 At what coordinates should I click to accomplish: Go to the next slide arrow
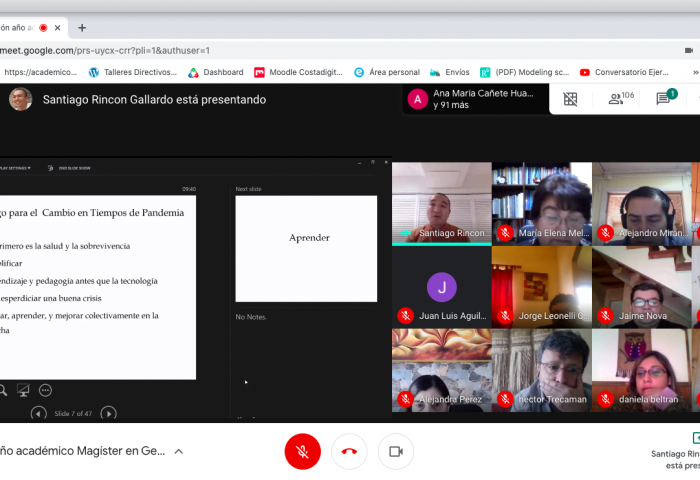[109, 413]
